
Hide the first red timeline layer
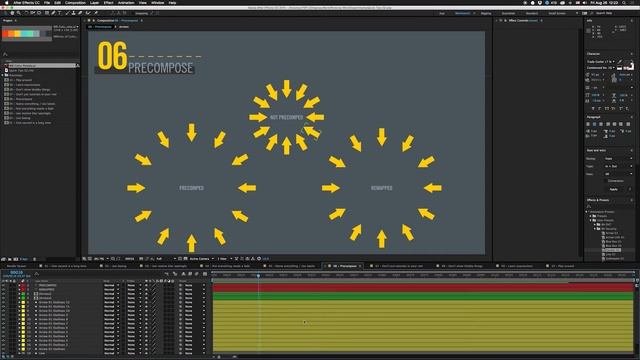[x=4, y=285]
